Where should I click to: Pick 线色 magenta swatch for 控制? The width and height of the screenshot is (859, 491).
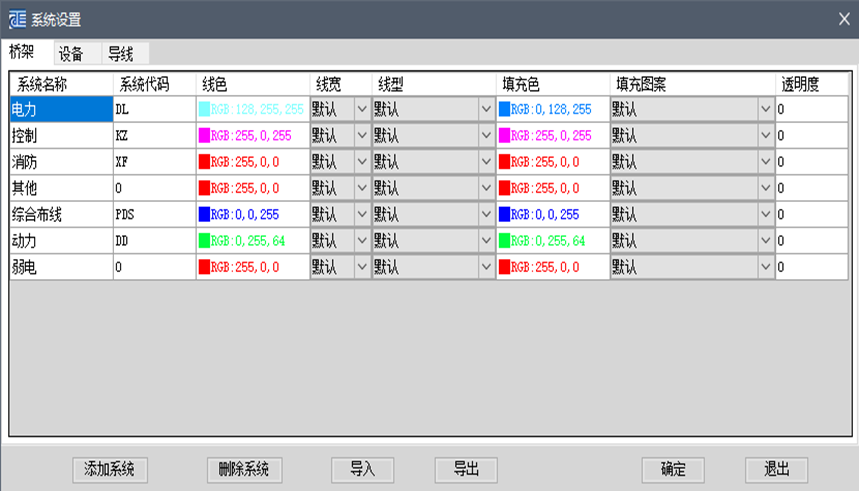tap(204, 135)
